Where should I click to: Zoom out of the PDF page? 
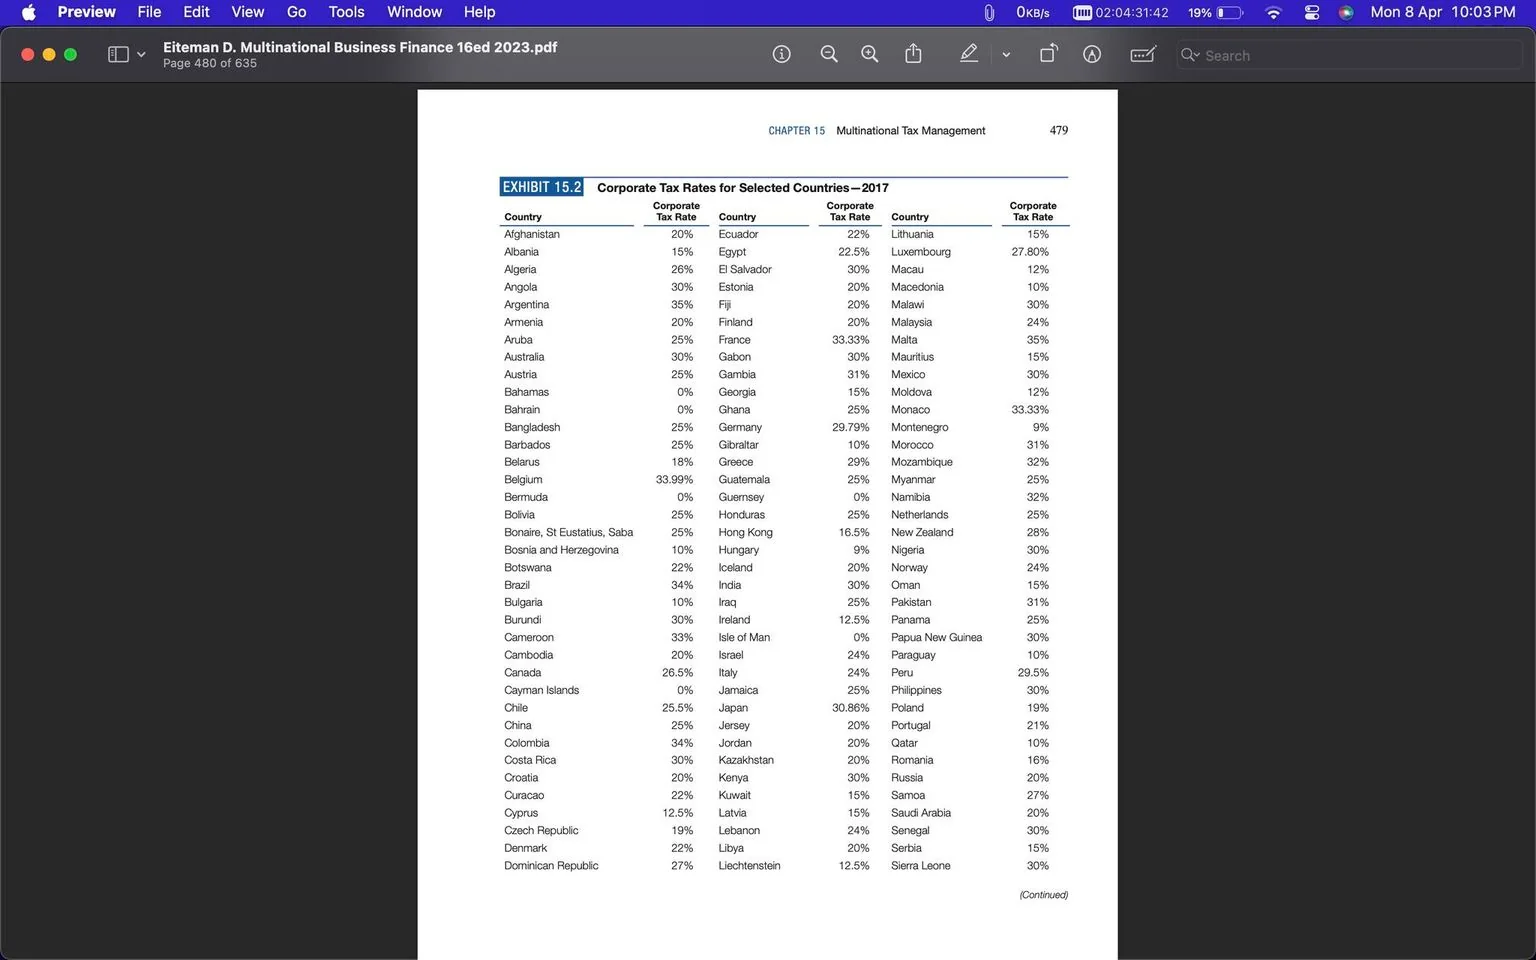click(x=829, y=55)
